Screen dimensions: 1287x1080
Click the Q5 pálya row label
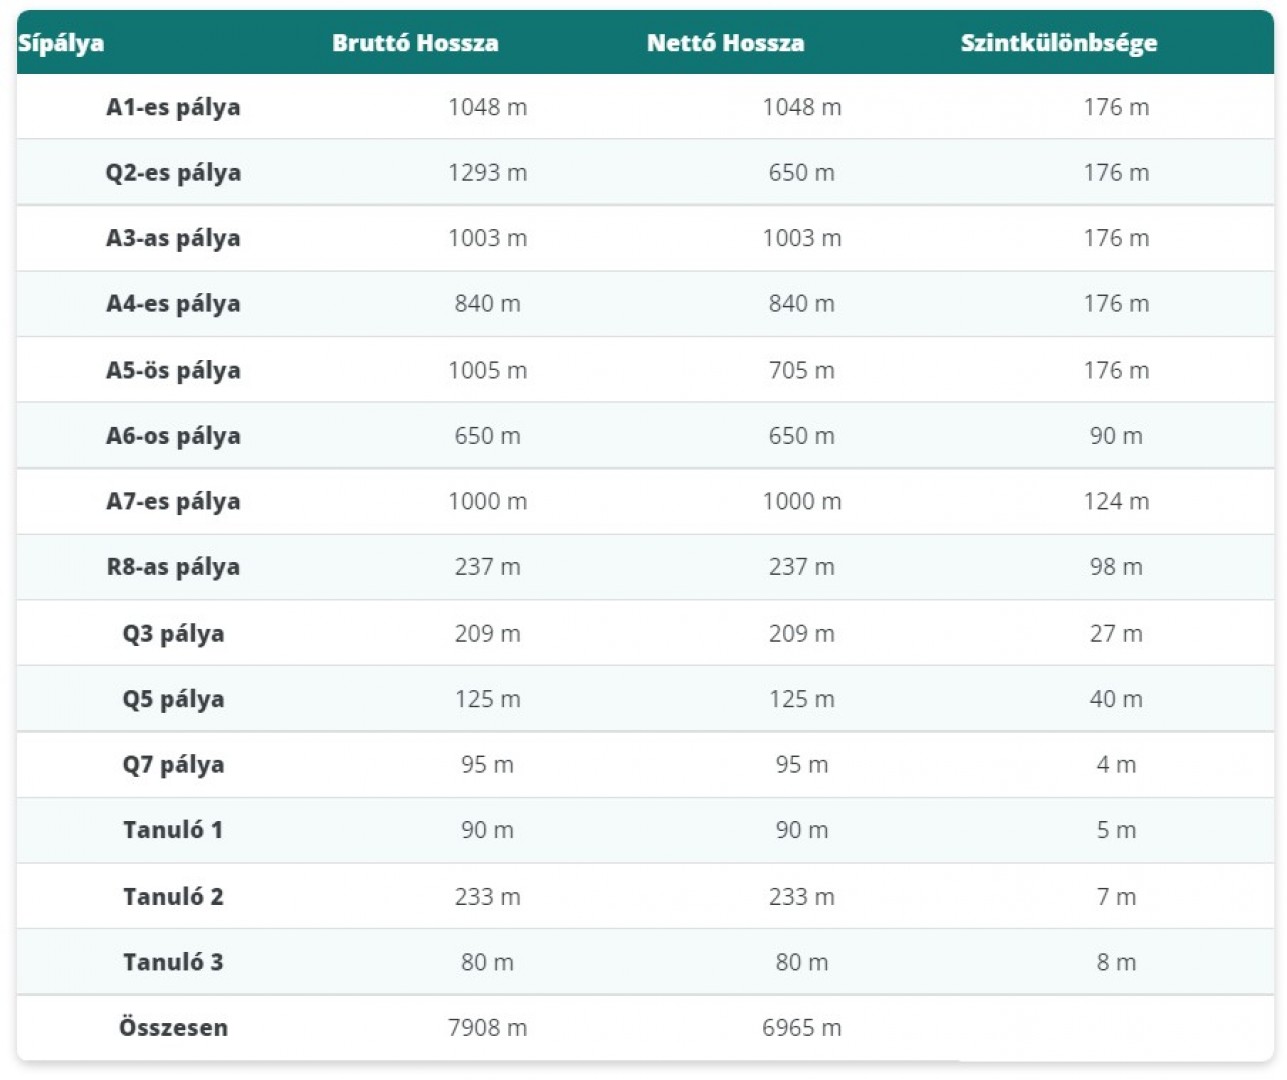(x=173, y=699)
